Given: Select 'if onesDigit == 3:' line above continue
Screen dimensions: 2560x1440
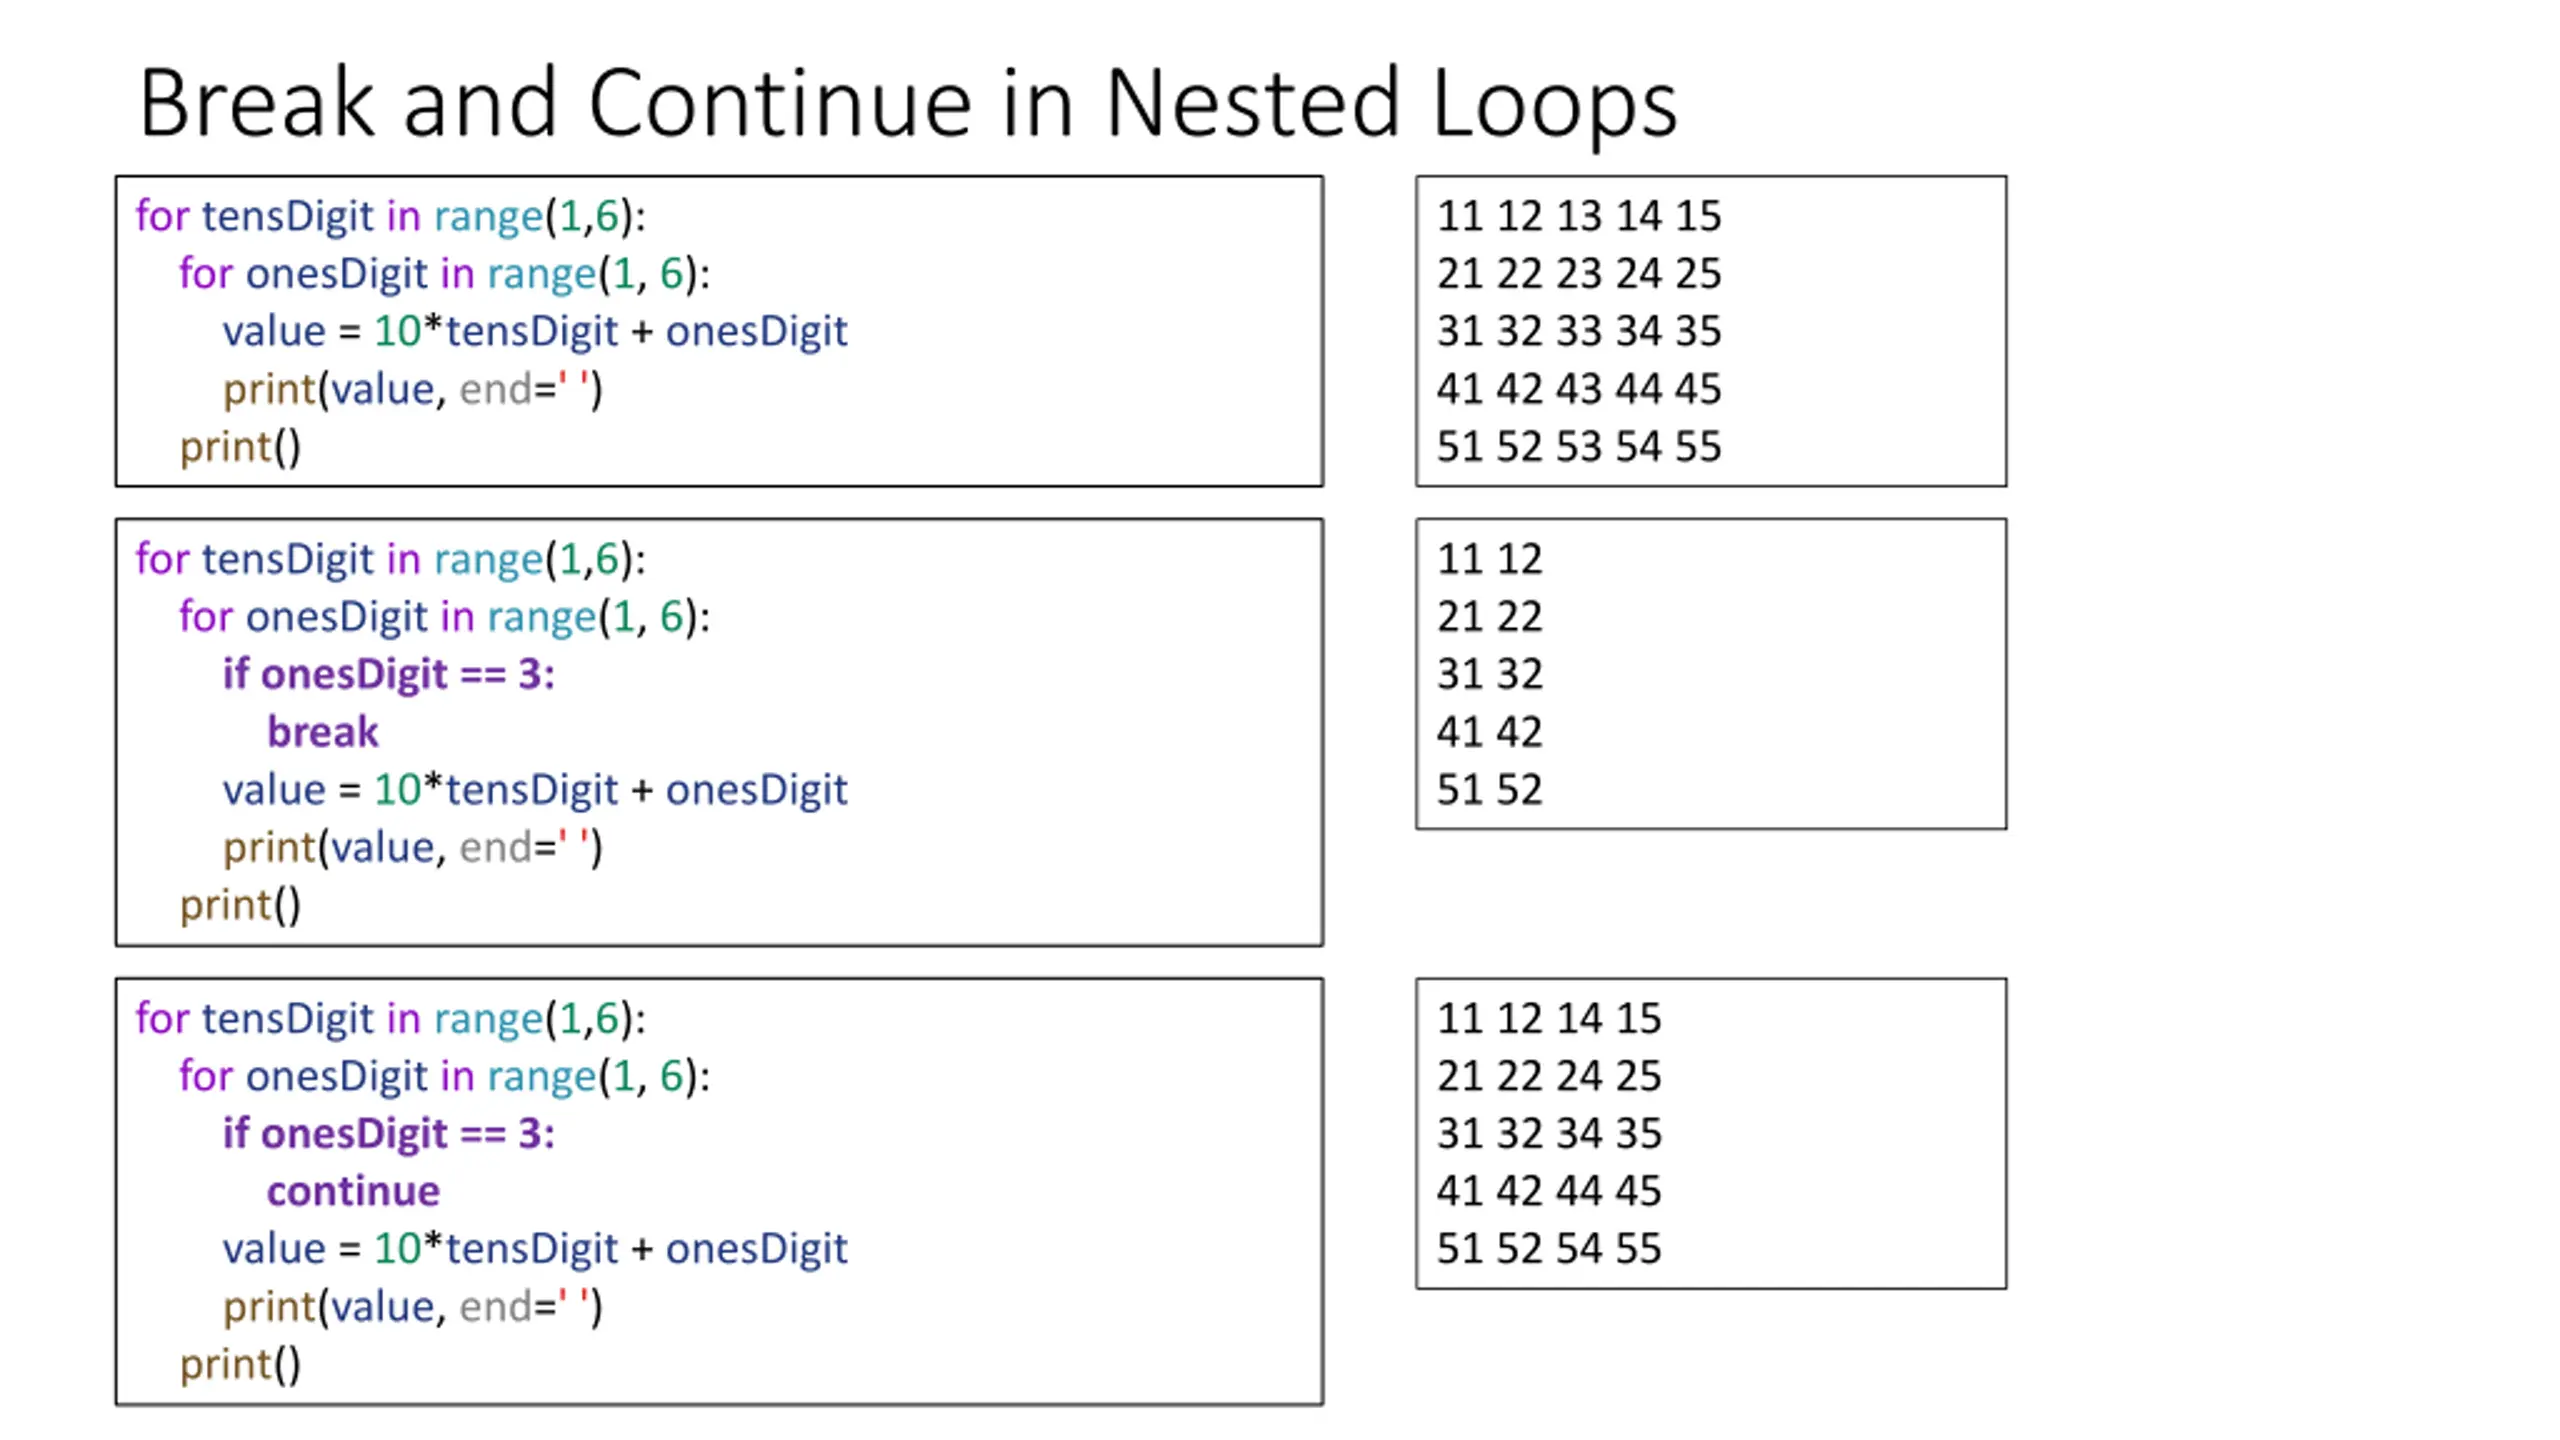Looking at the screenshot, I should [389, 1134].
